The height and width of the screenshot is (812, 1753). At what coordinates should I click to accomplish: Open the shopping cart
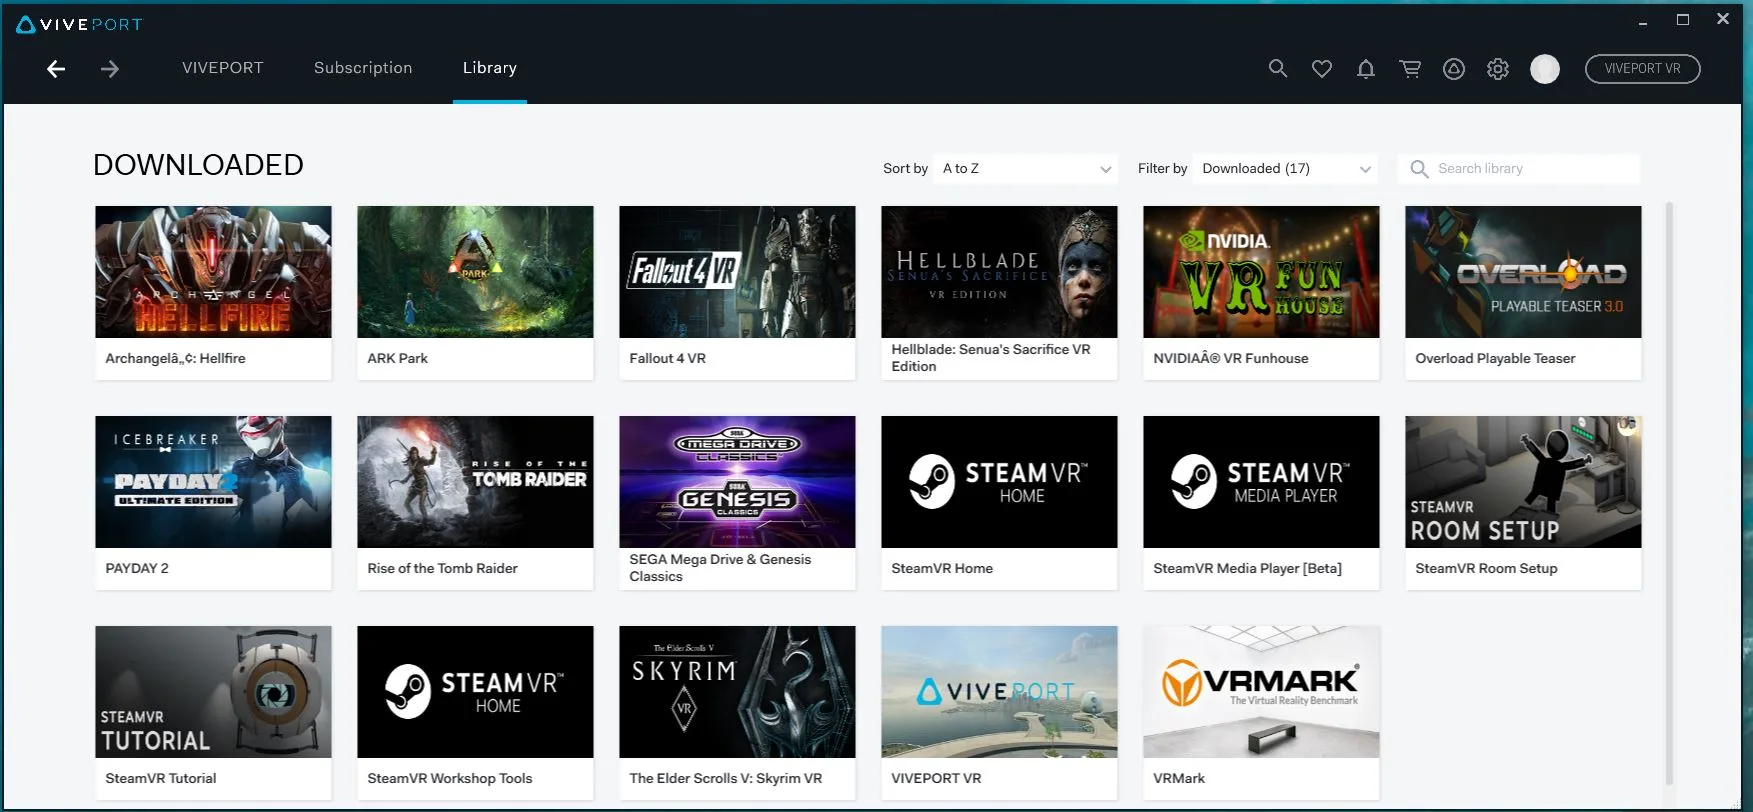point(1410,68)
